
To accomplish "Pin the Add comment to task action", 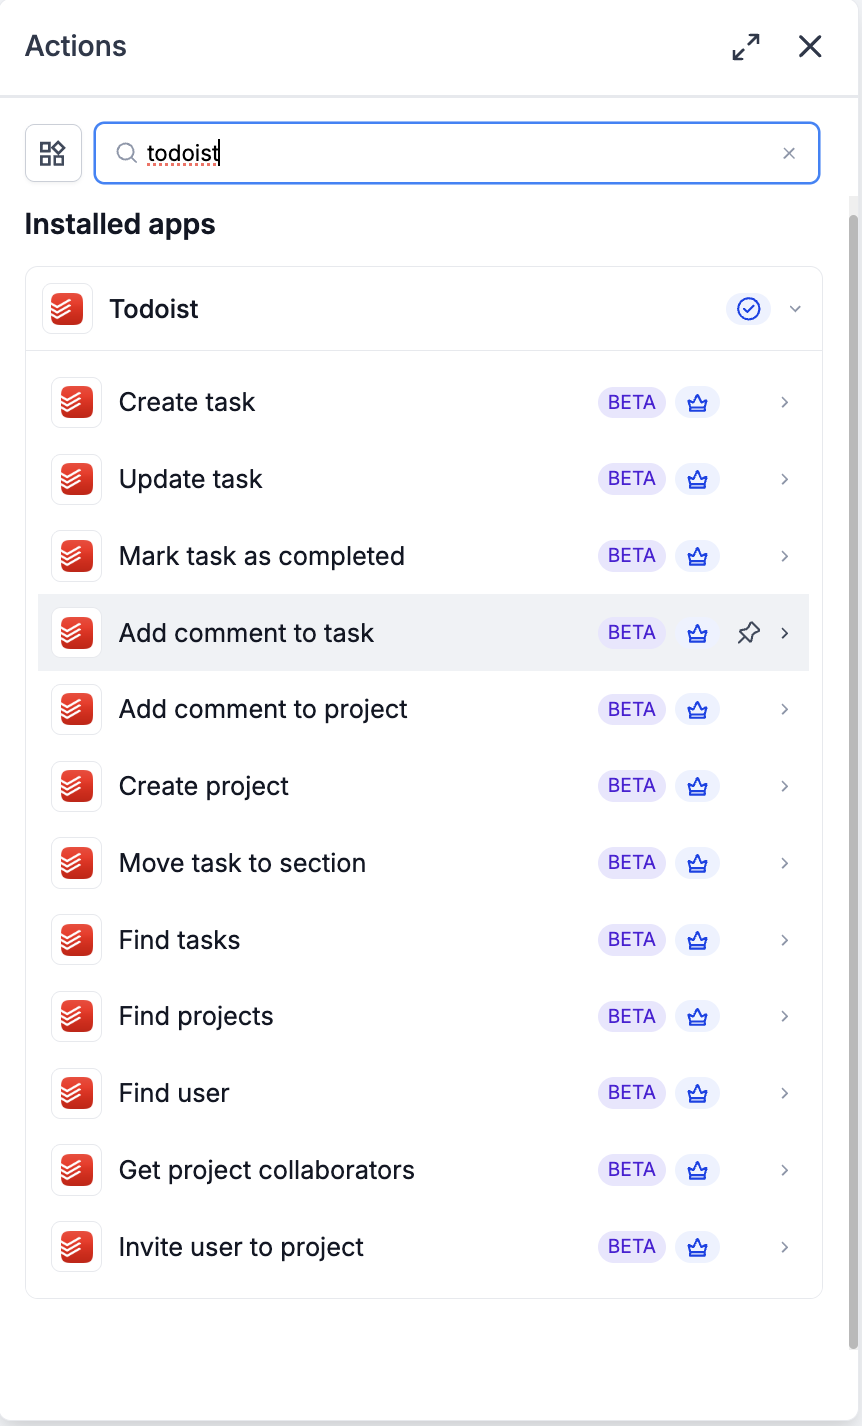I will click(x=748, y=633).
